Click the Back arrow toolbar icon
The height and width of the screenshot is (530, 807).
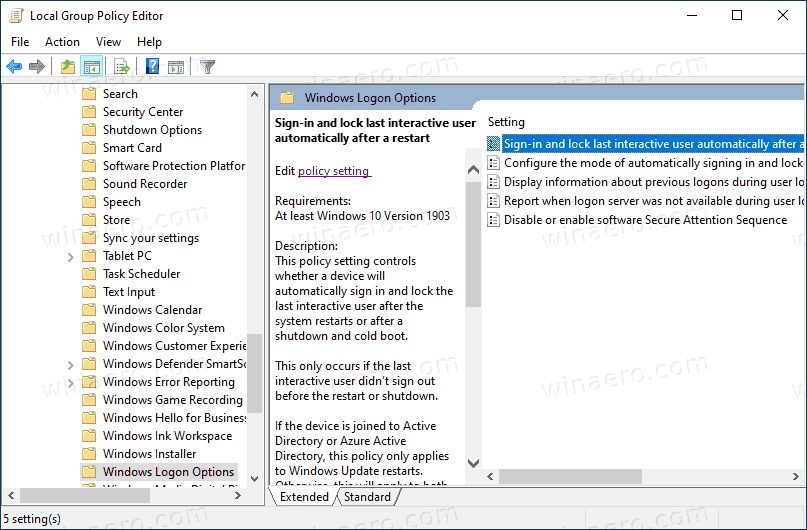click(14, 66)
